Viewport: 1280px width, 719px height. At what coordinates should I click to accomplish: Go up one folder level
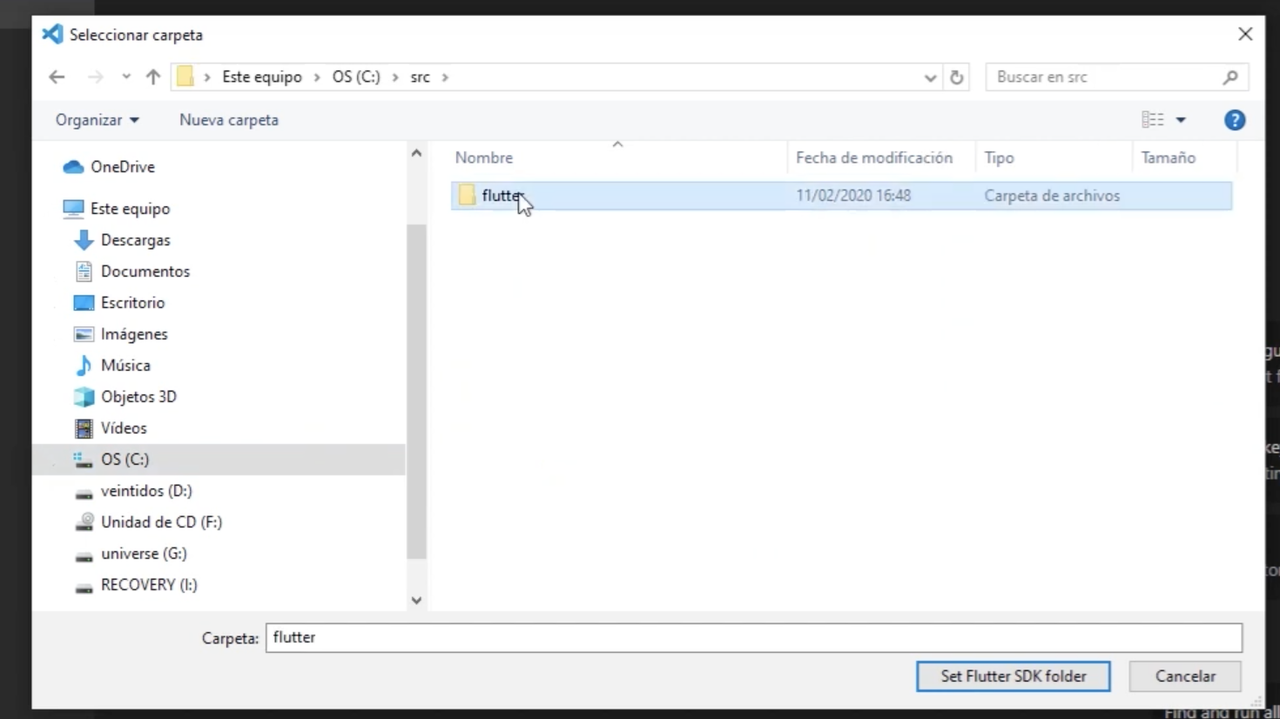coord(153,77)
